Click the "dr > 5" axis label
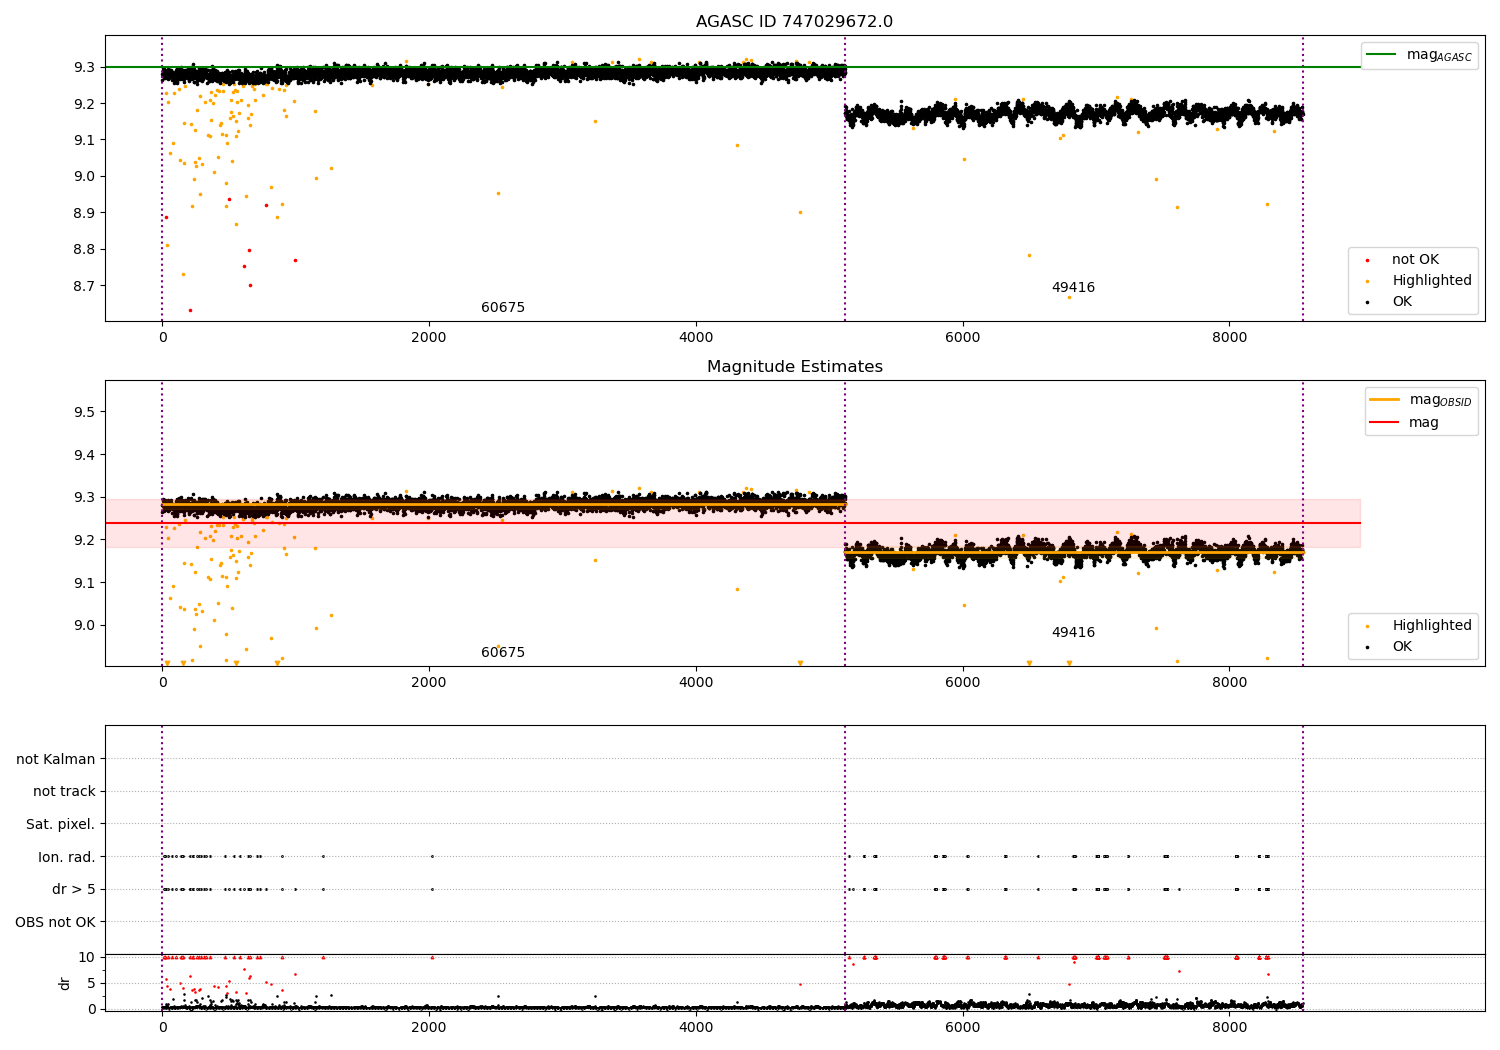Screen dimensions: 1500x1050 [x=74, y=890]
